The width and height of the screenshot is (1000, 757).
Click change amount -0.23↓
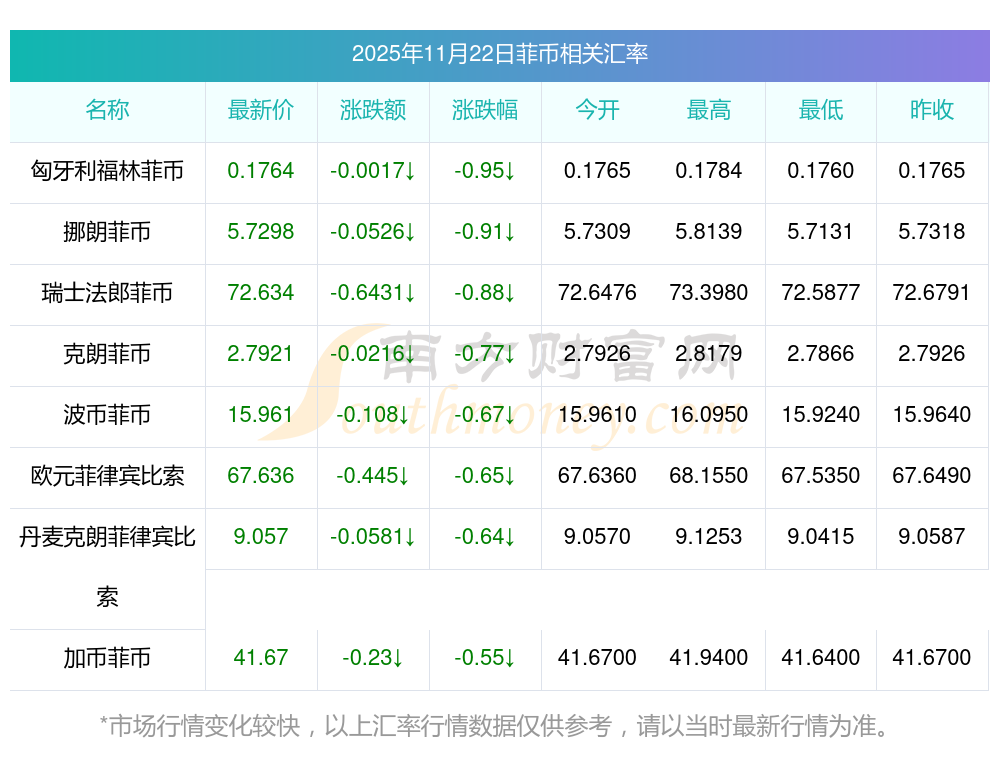click(x=373, y=657)
